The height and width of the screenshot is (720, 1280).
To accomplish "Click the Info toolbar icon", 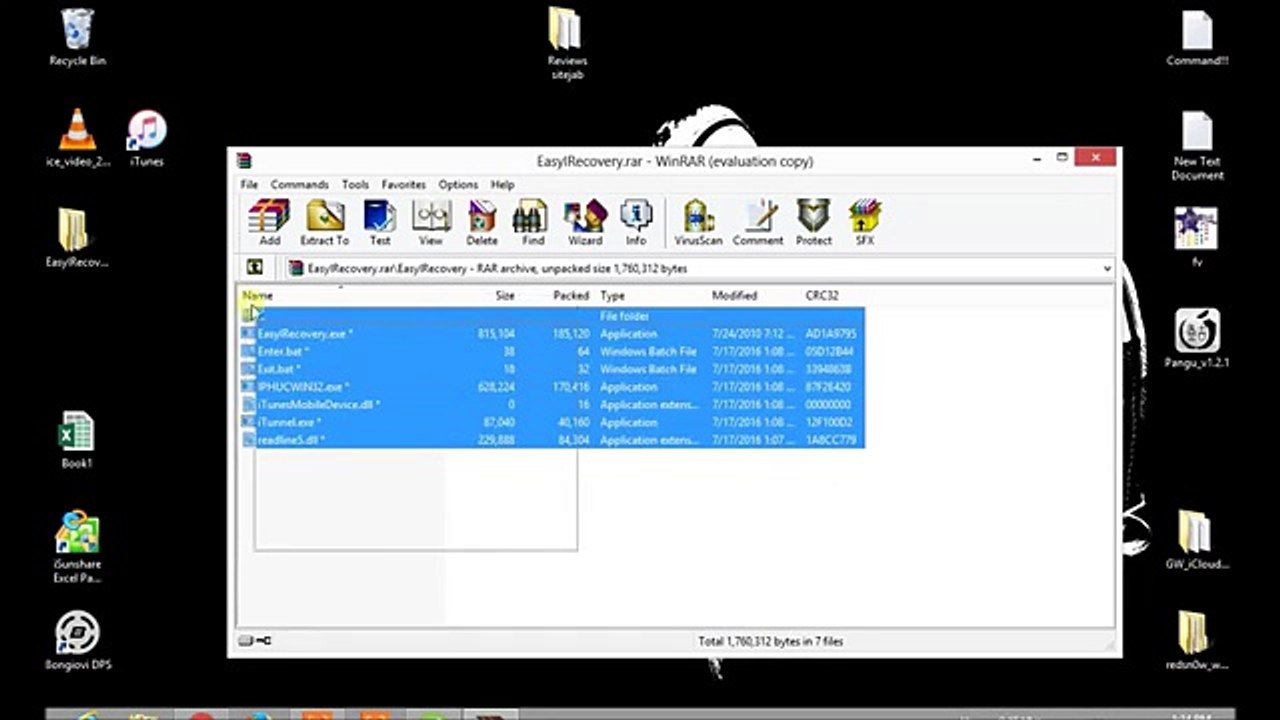I will [x=636, y=222].
